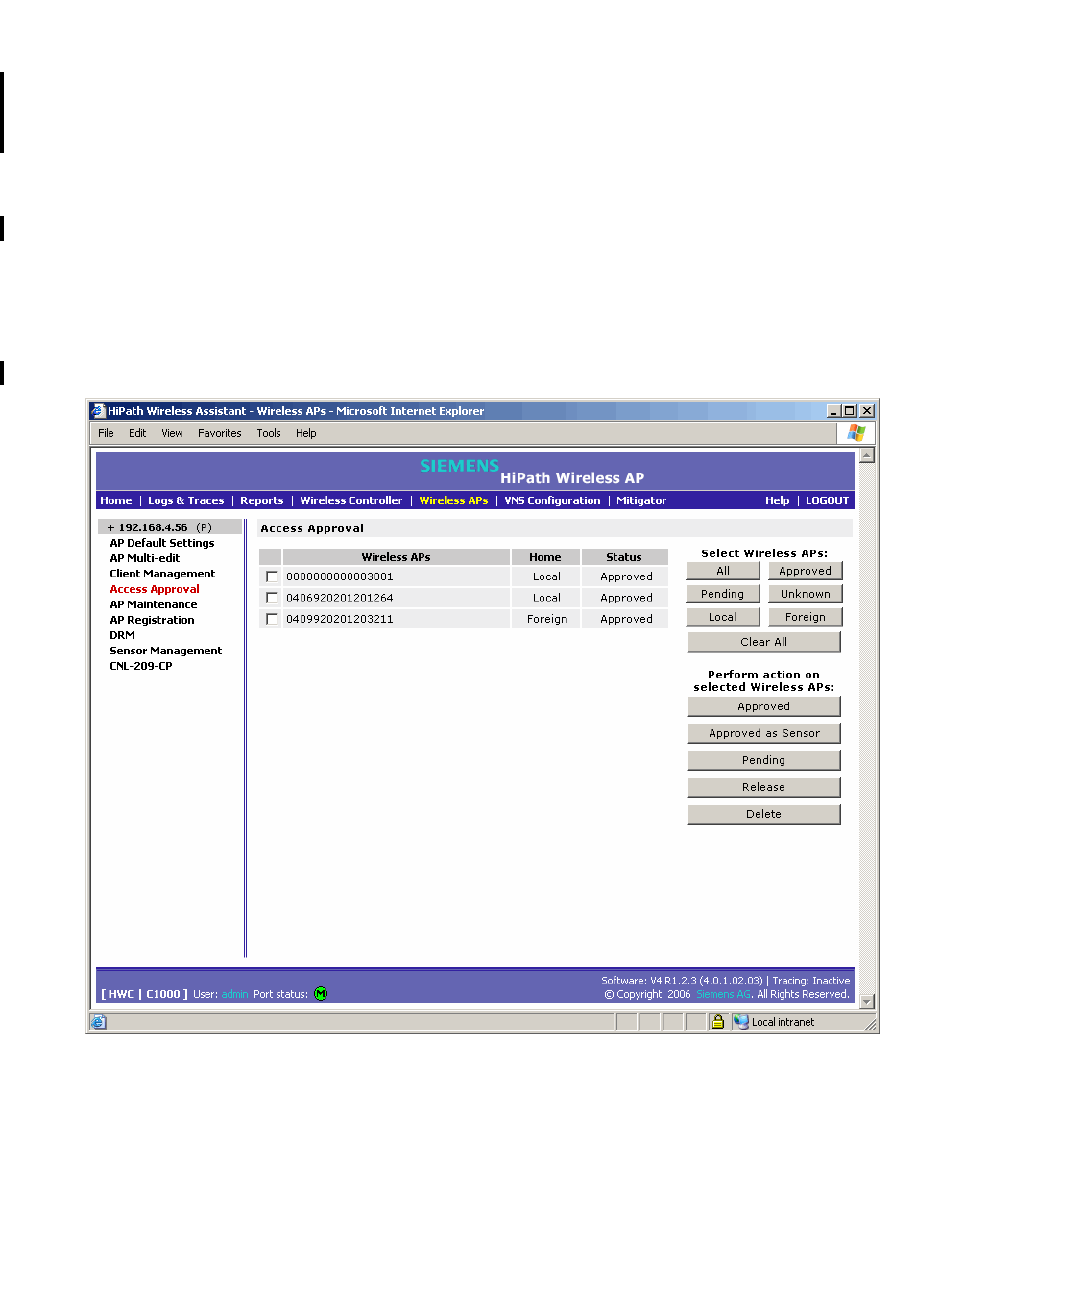
Task: Click the scrollbar down arrow
Action: coord(867,1001)
